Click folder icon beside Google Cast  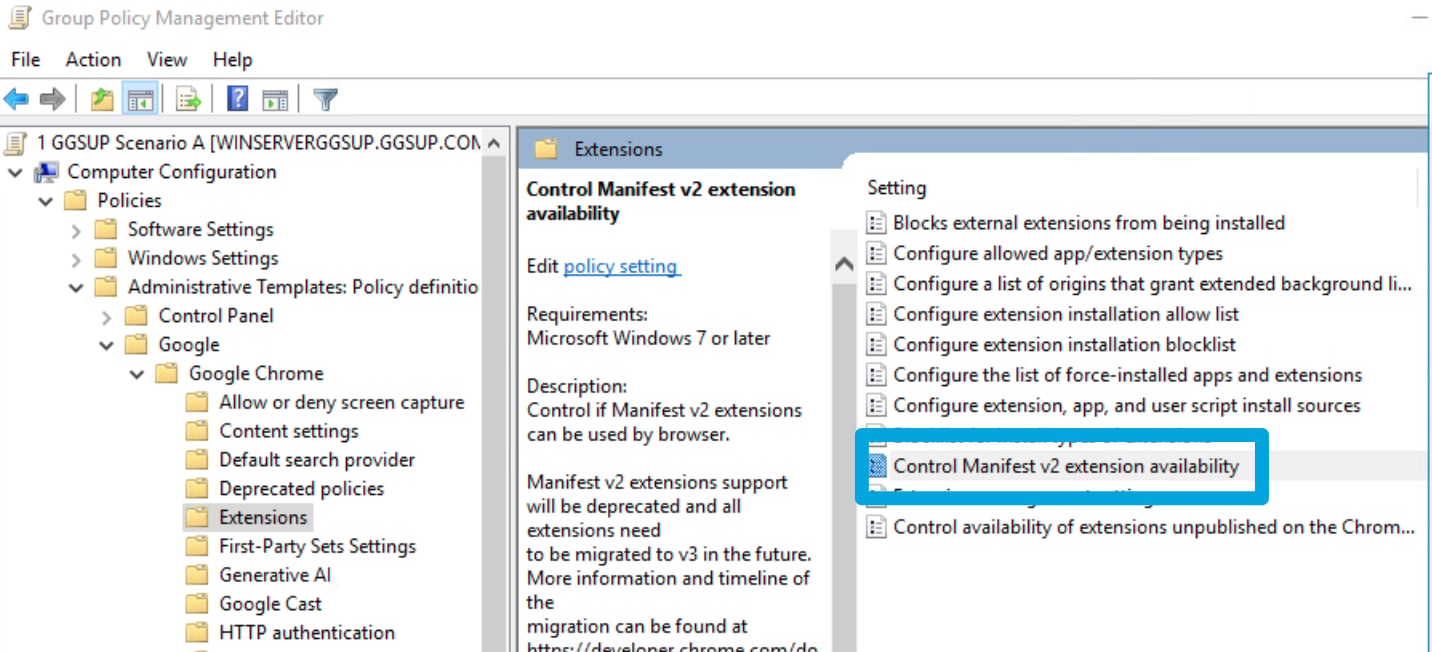pyautogui.click(x=197, y=604)
